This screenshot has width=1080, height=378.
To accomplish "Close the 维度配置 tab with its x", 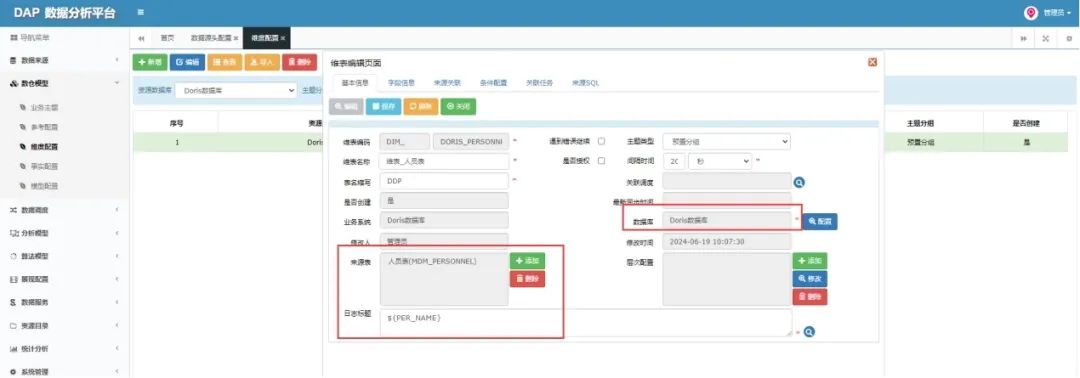I will point(282,38).
